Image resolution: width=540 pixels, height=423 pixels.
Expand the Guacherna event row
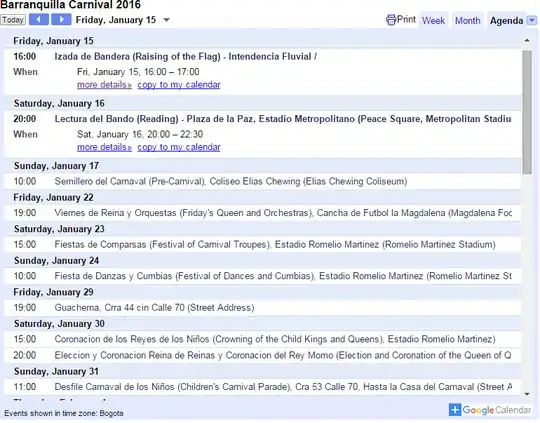point(262,308)
